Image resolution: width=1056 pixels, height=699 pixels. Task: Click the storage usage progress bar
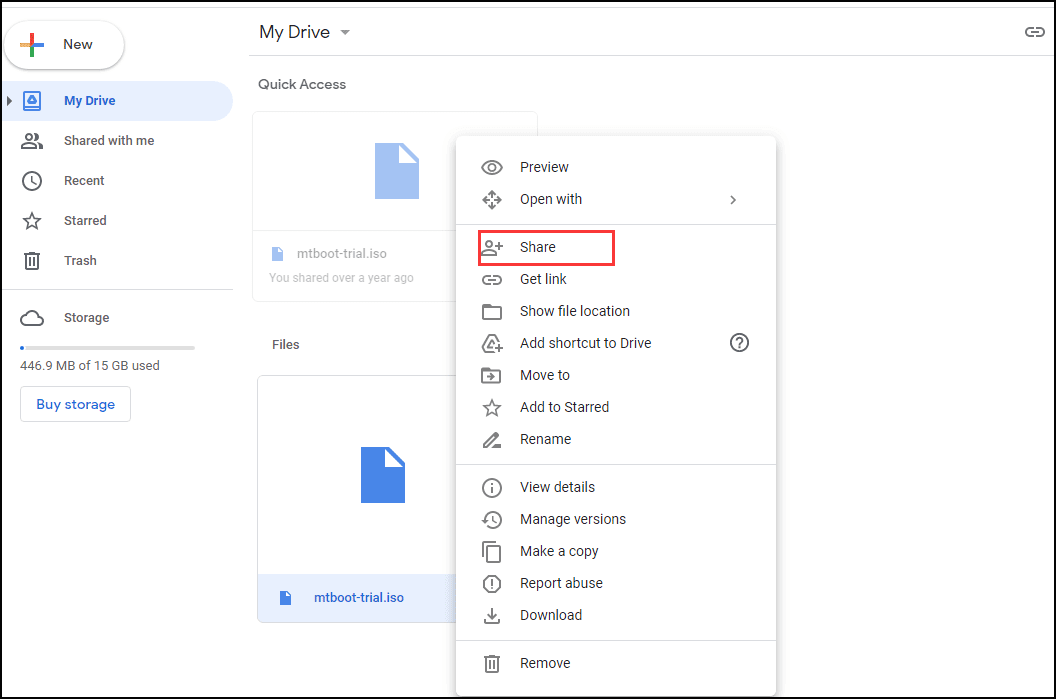pyautogui.click(x=108, y=348)
